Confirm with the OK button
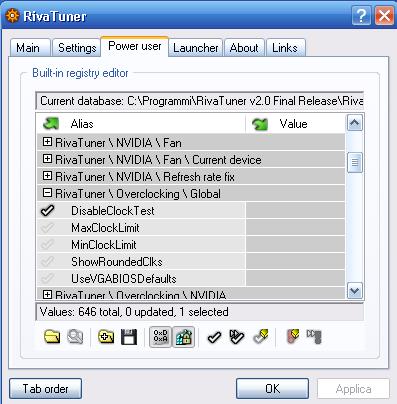Viewport: 397px width, 404px height. coord(272,388)
